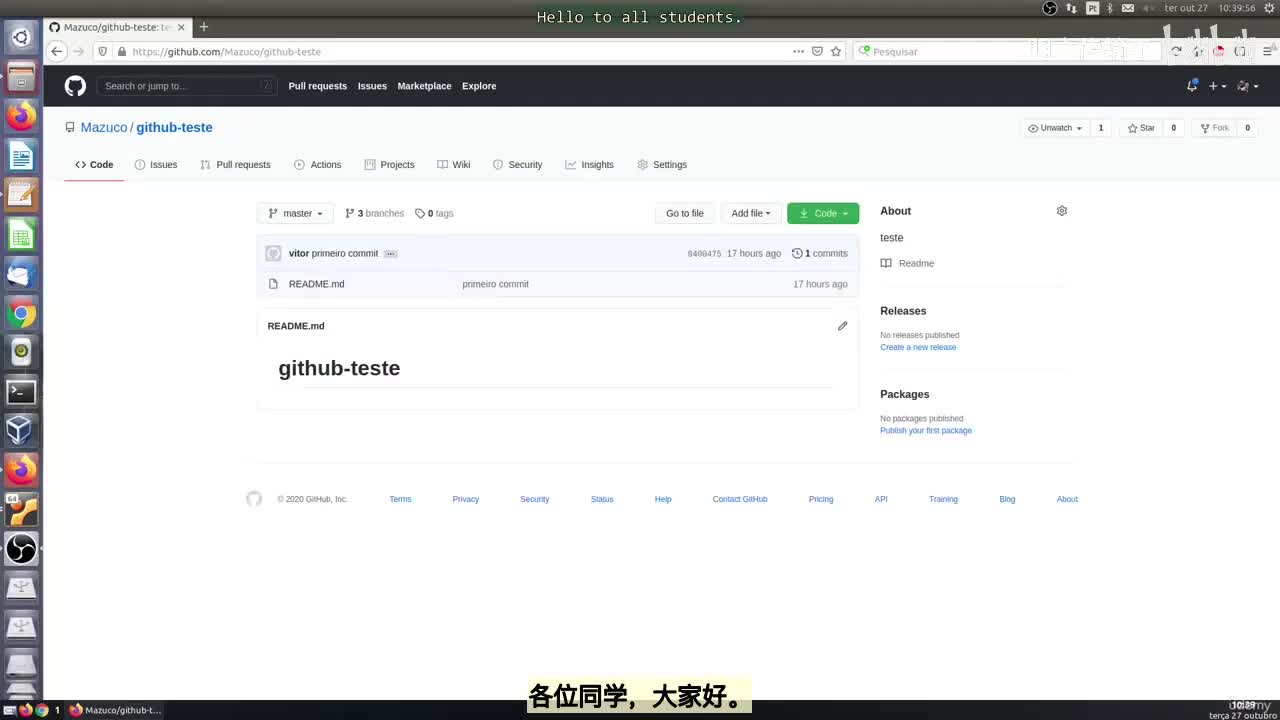Open LibreOffice Calc from the dock
Screen dimensions: 1280x720
[x=21, y=235]
